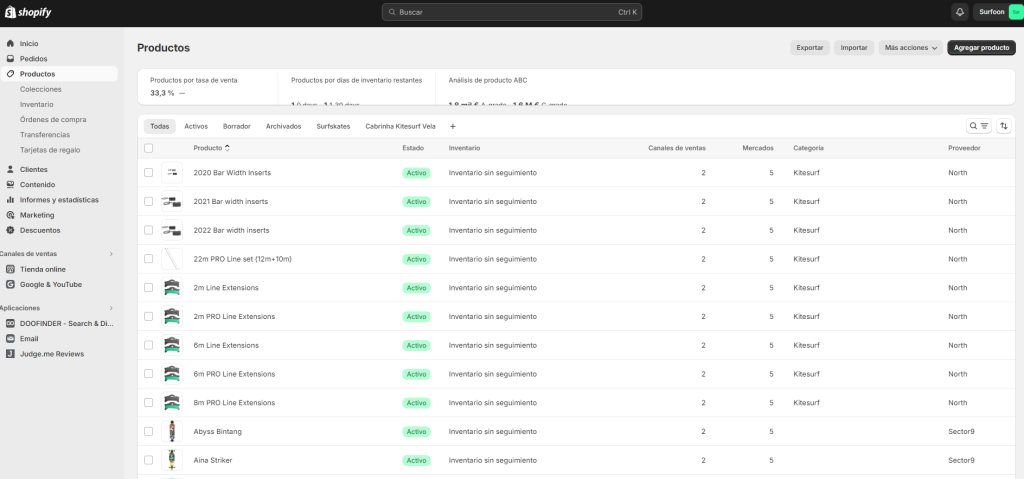Check the 2020 Bar Width Inserts row
1024x479 pixels.
click(x=148, y=173)
